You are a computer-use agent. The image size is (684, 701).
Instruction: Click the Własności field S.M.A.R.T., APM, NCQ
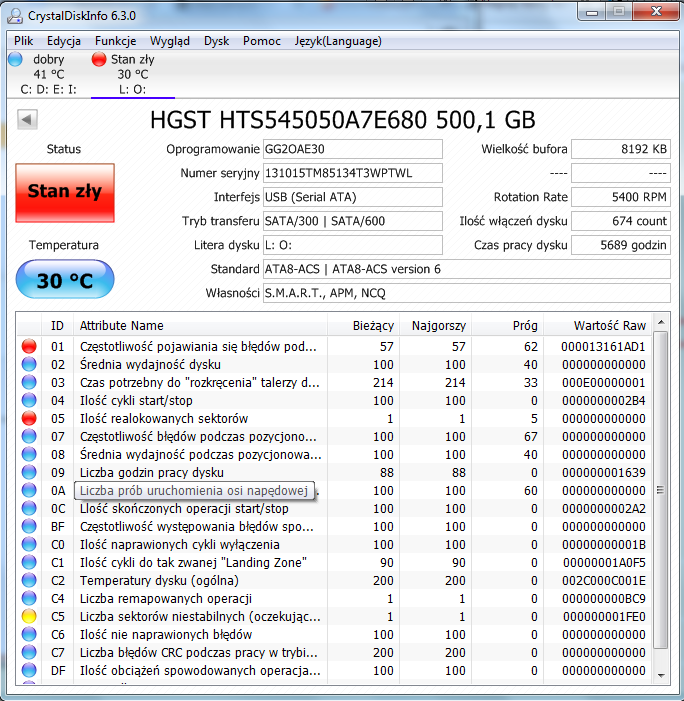coord(467,293)
